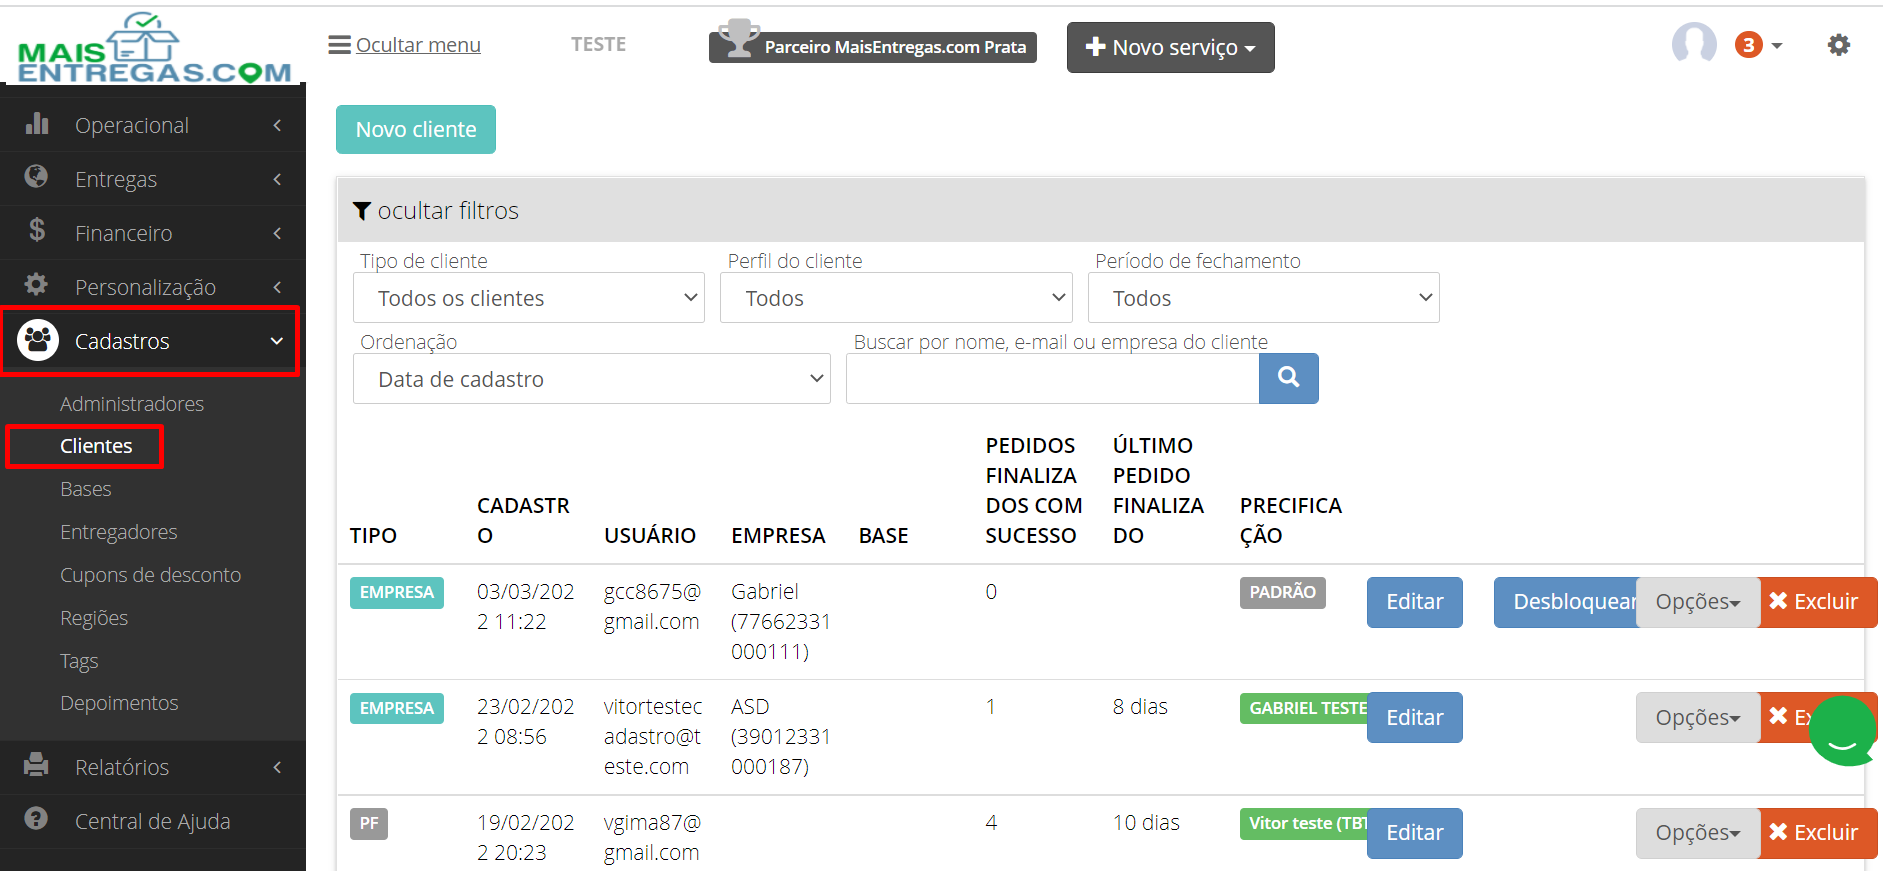Click the trophy partner badge icon
1883x871 pixels.
[x=739, y=39]
